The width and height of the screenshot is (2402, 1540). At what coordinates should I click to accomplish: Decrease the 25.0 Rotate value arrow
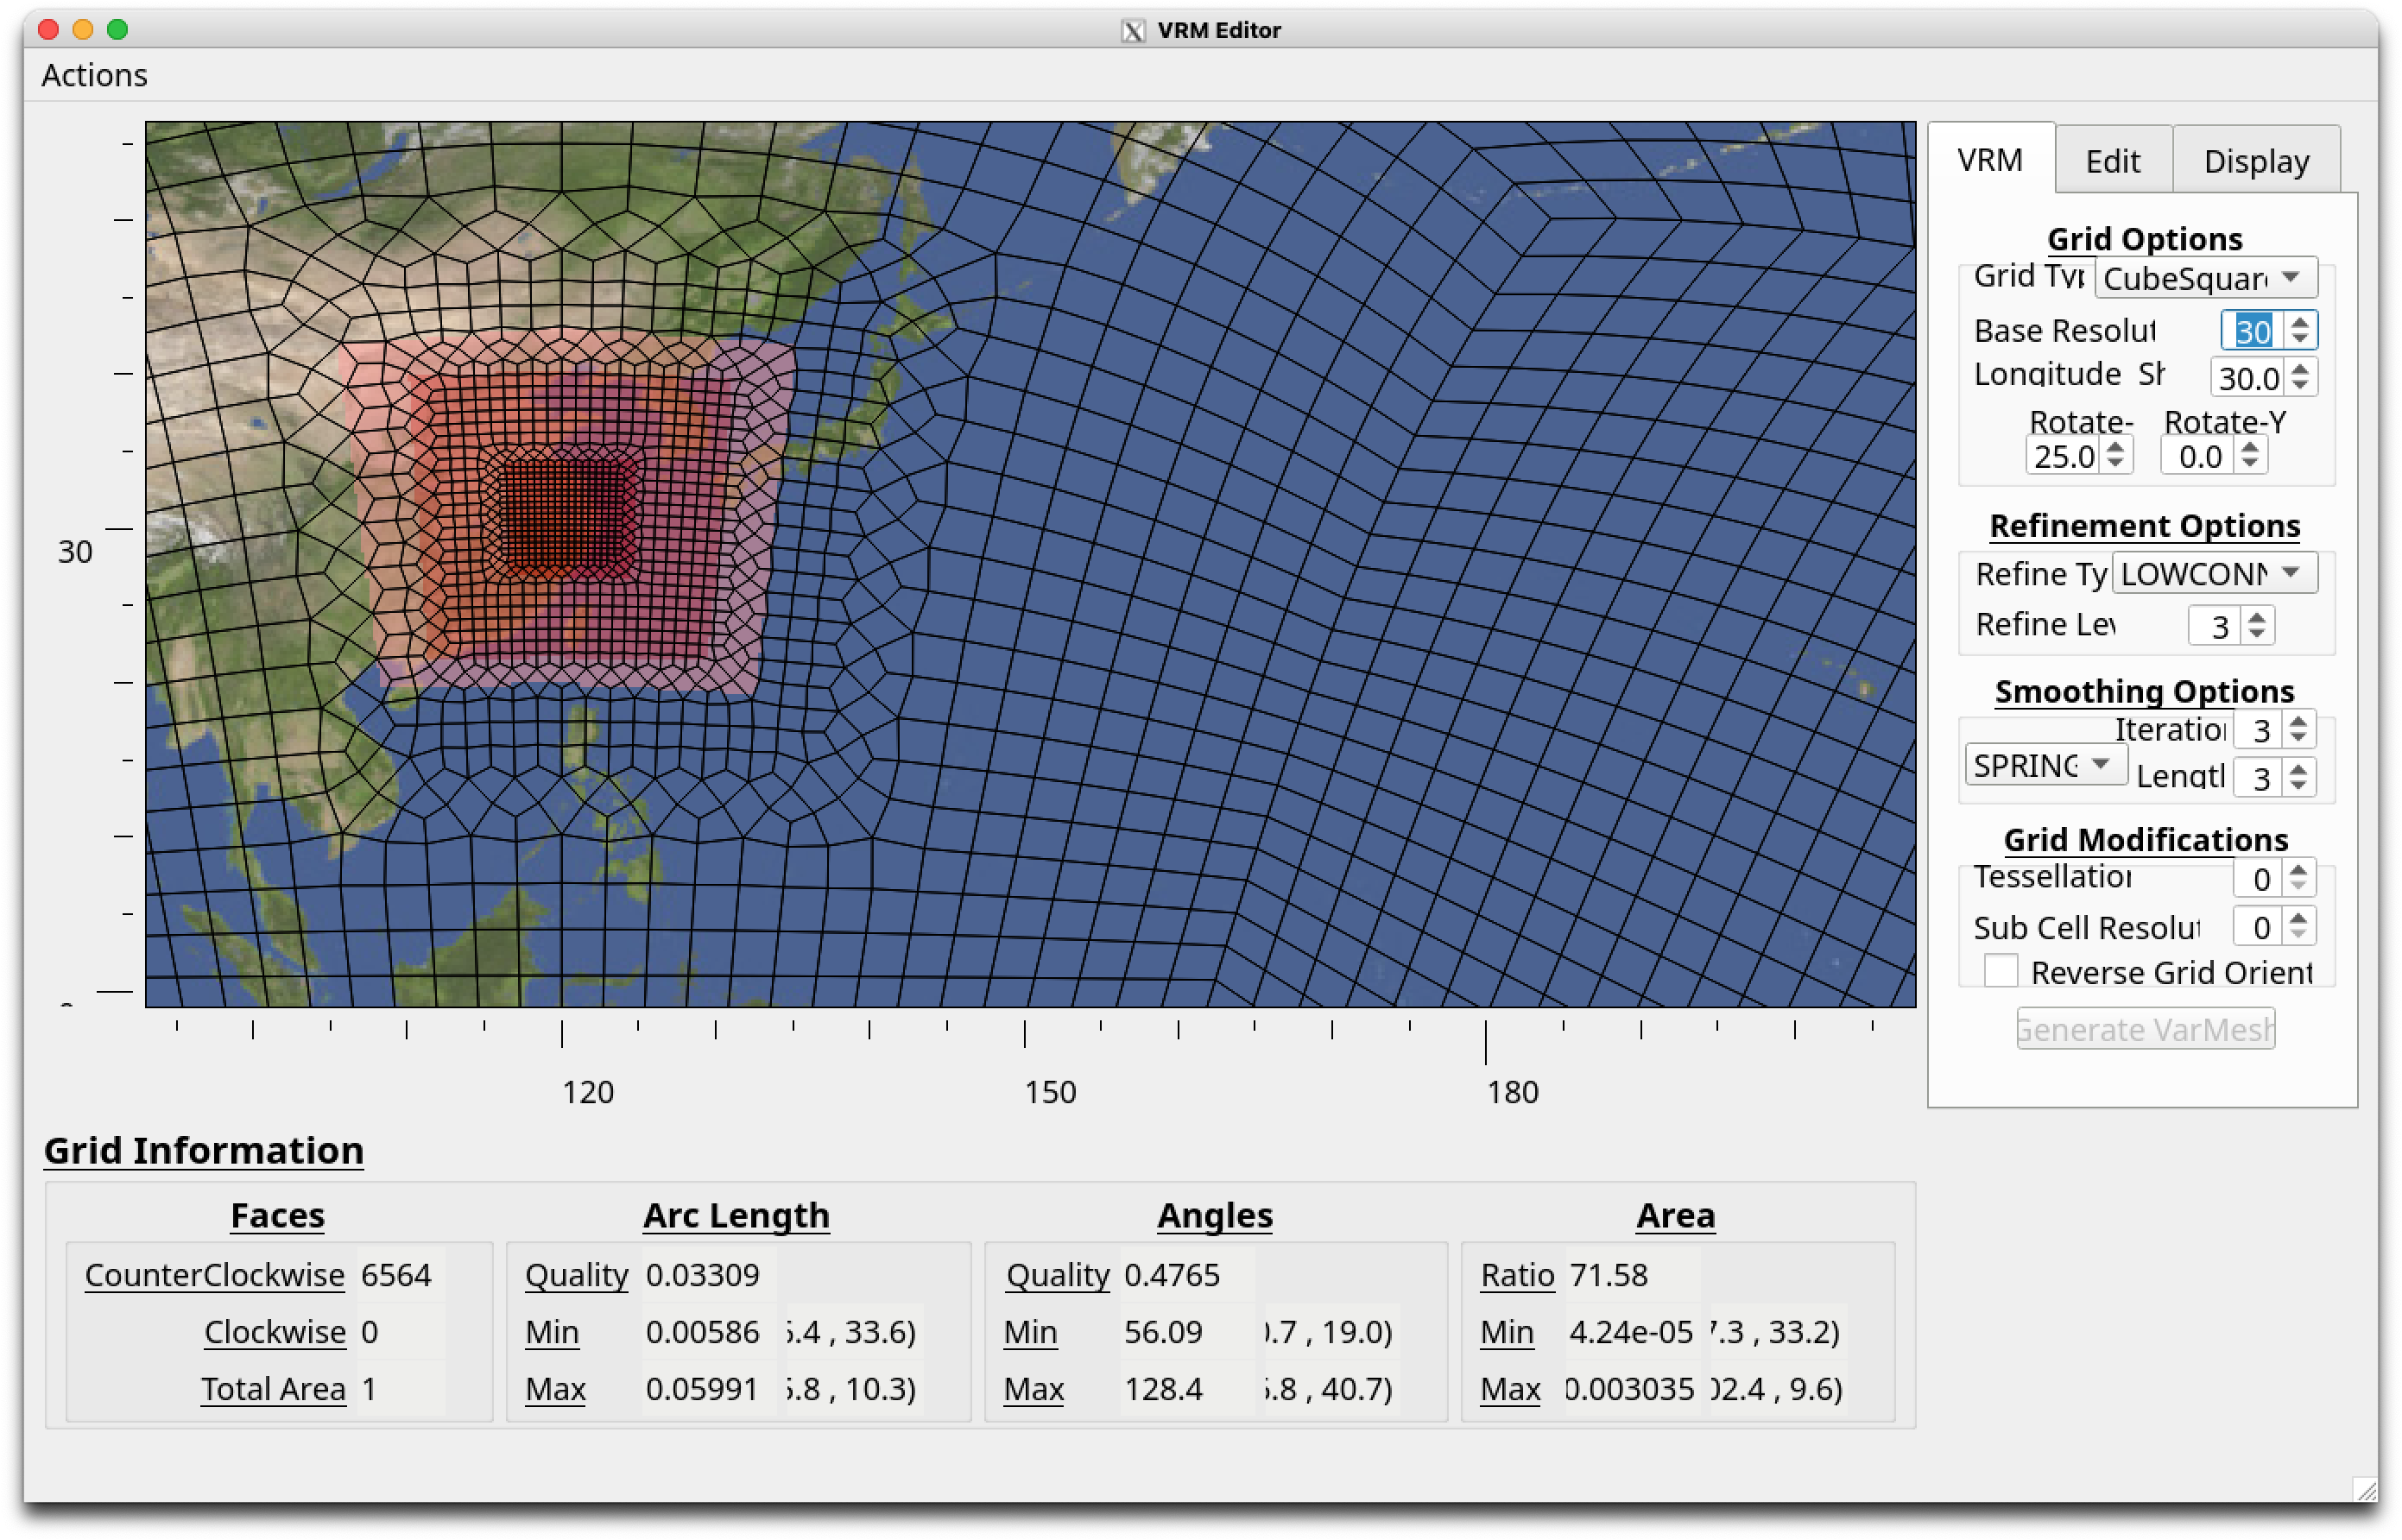(x=2114, y=463)
